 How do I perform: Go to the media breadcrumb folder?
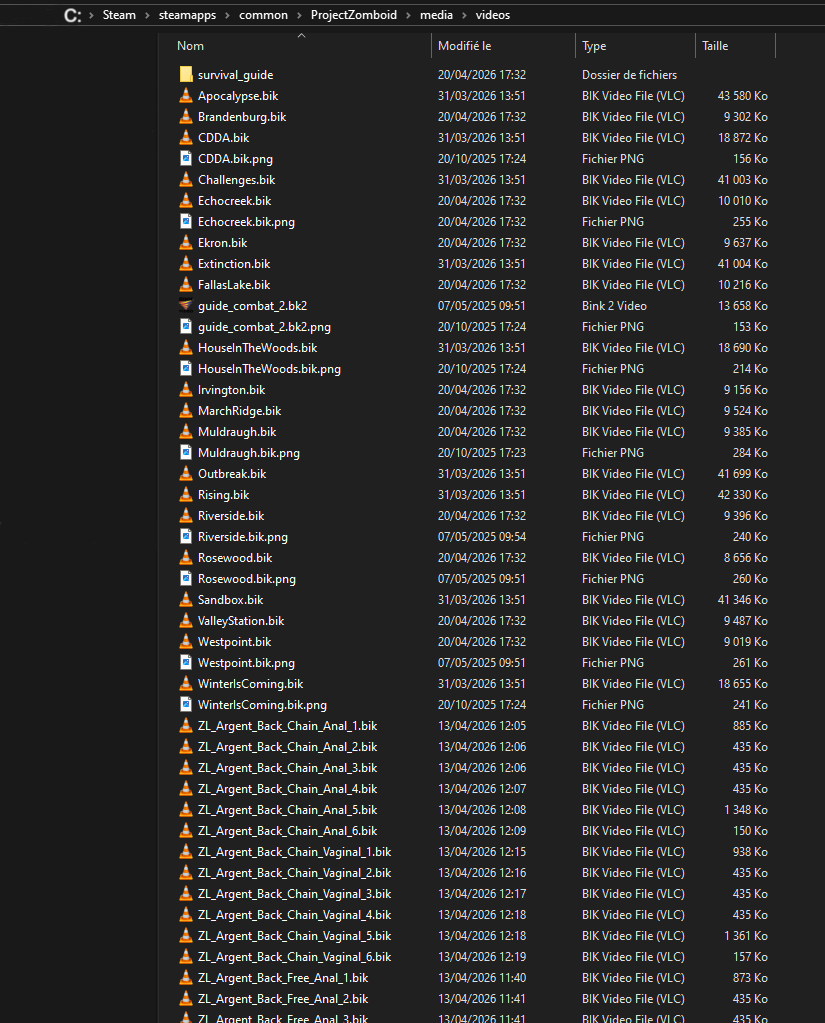[436, 15]
